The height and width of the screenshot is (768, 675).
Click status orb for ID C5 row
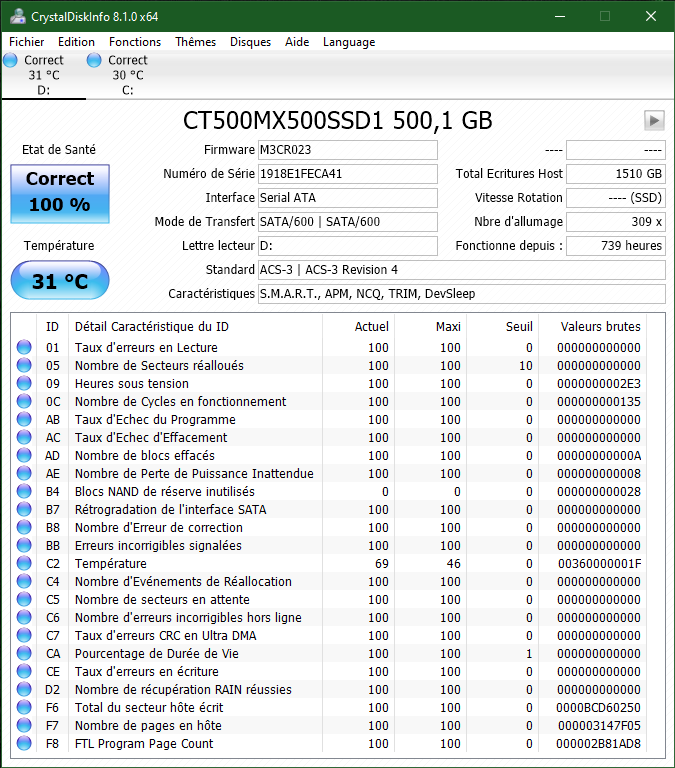tap(24, 599)
